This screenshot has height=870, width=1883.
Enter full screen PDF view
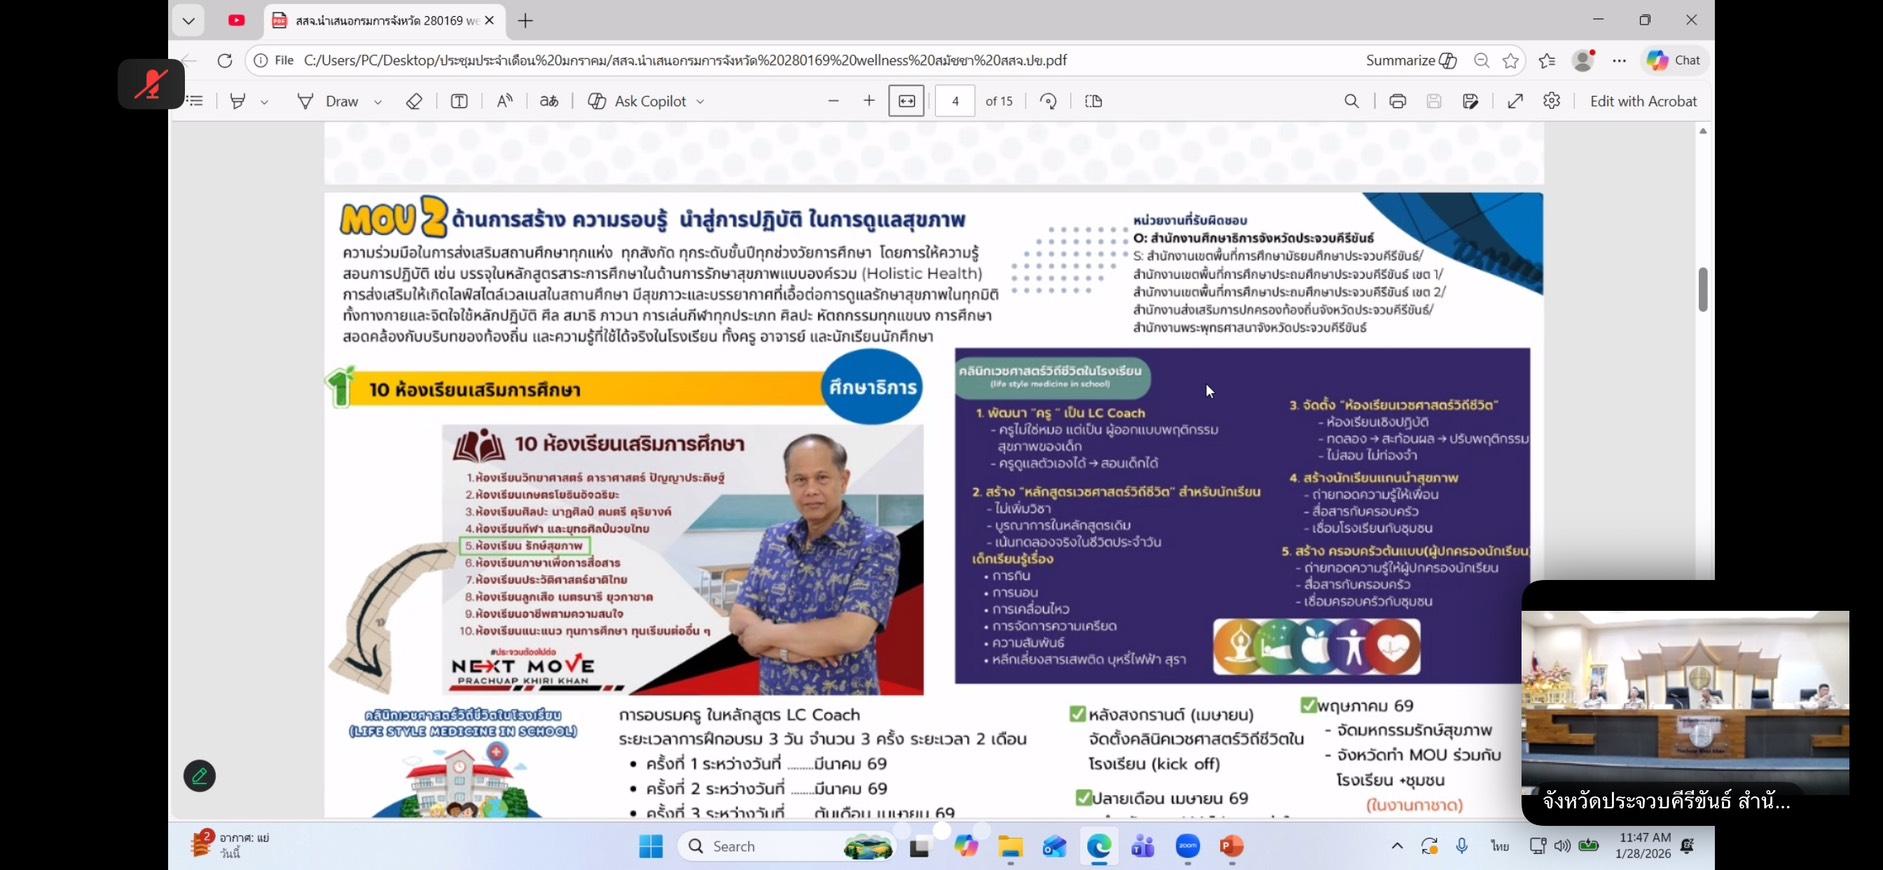click(1515, 101)
